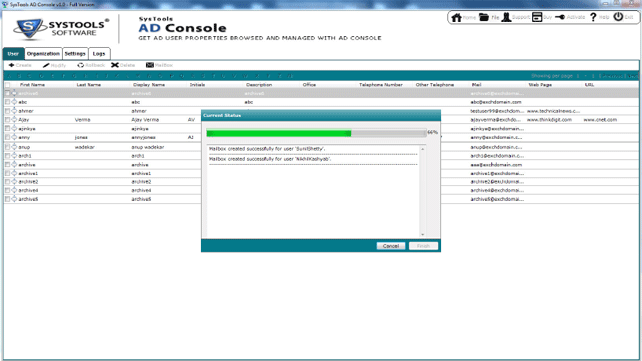Click user icon beside archive2 row
642x361 pixels.
click(14, 181)
